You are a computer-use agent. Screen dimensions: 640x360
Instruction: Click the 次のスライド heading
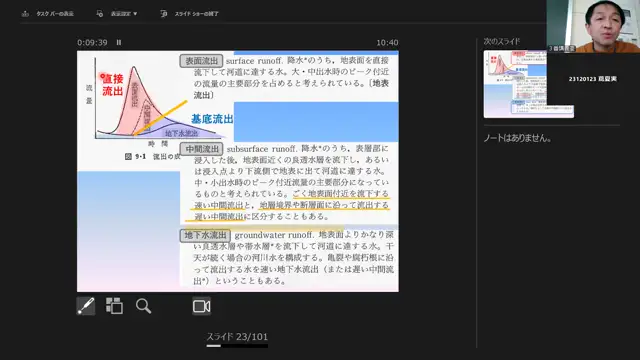click(x=502, y=41)
